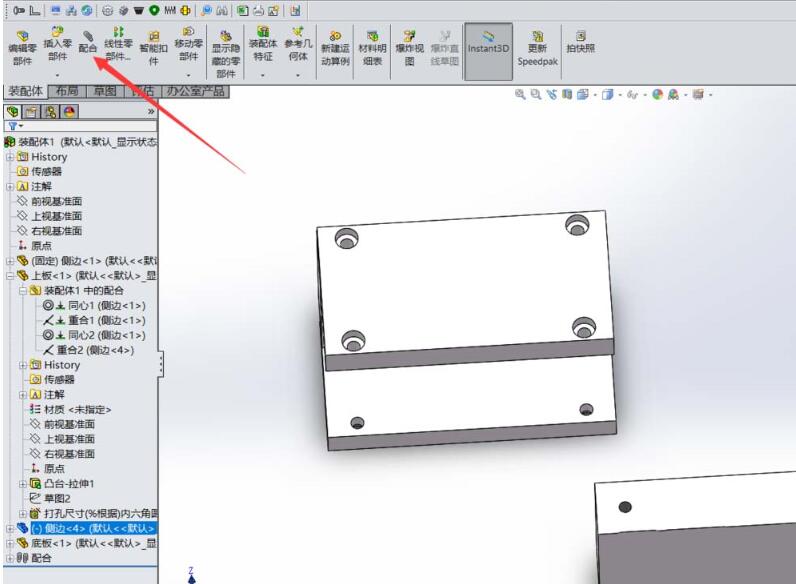
Task: Switch to the 布局 tab
Action: tap(68, 91)
